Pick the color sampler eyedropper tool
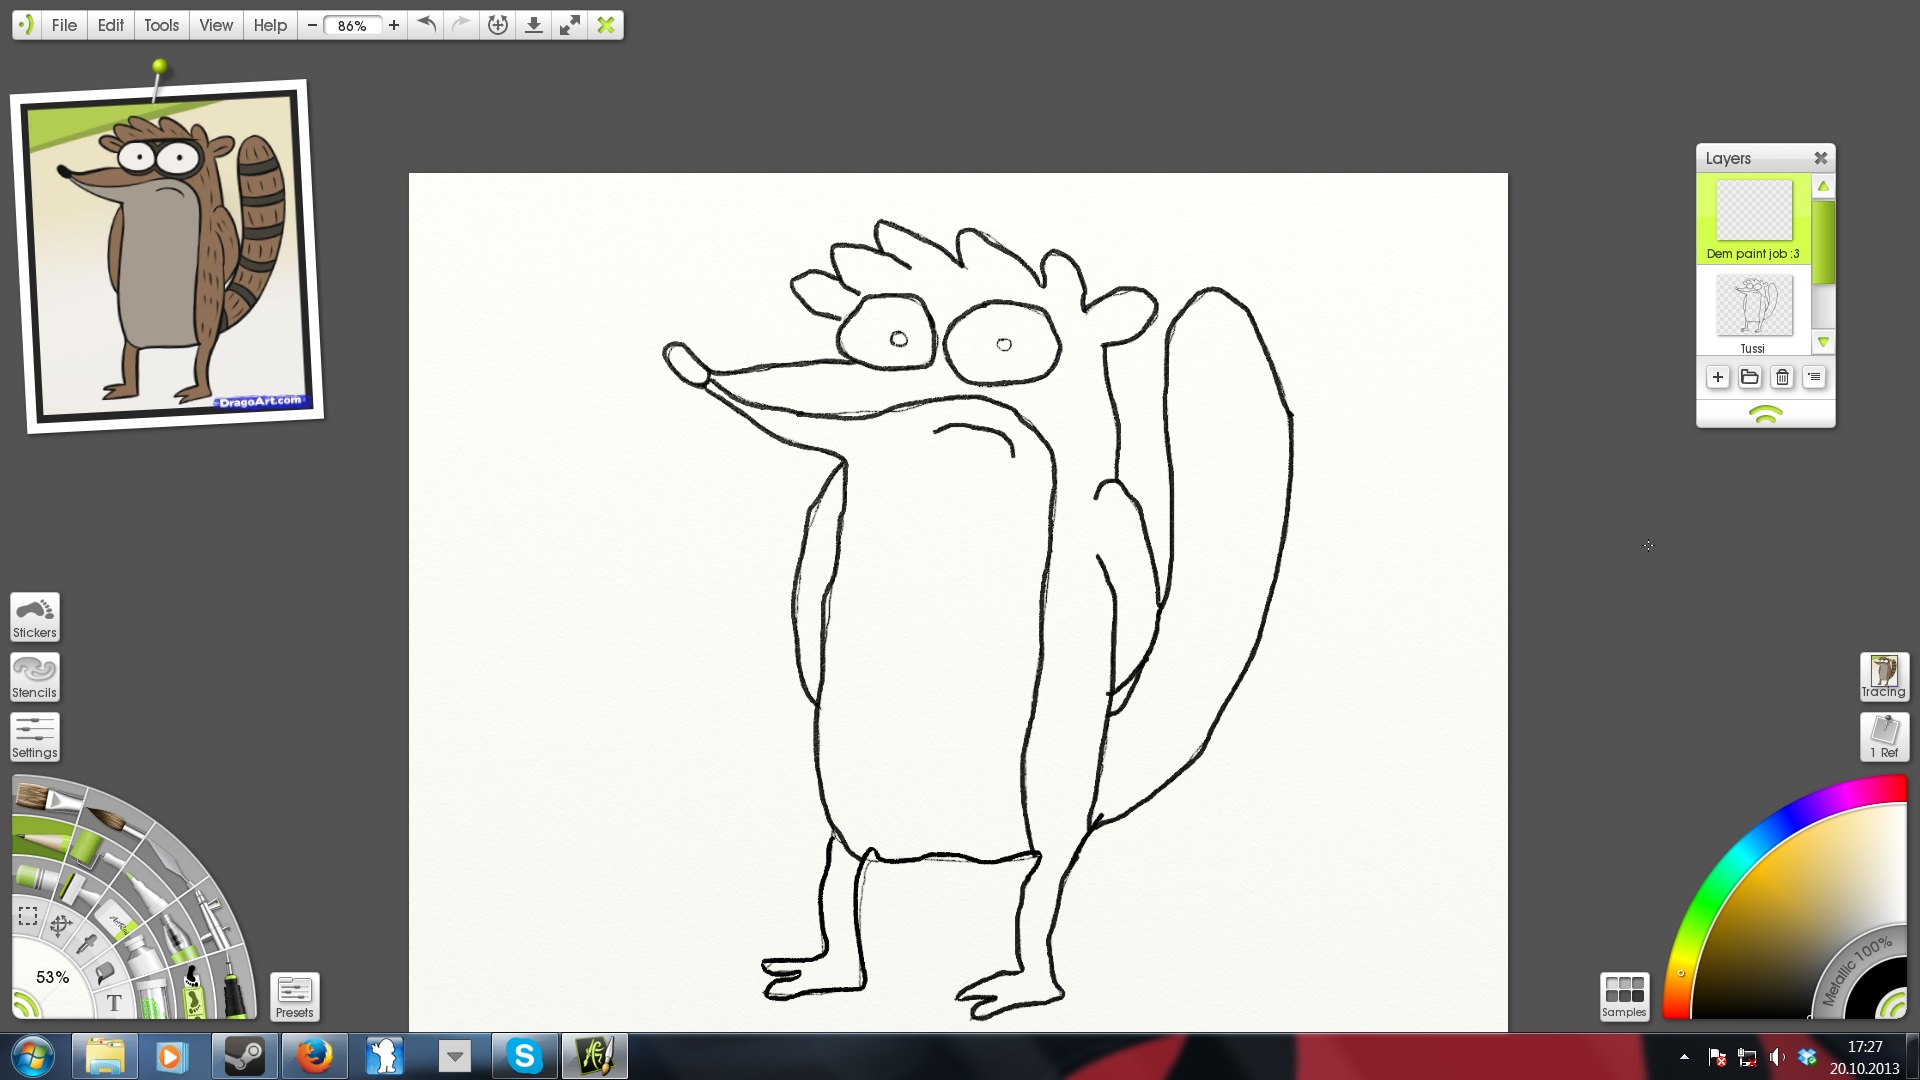Image resolution: width=1920 pixels, height=1080 pixels. coord(86,944)
